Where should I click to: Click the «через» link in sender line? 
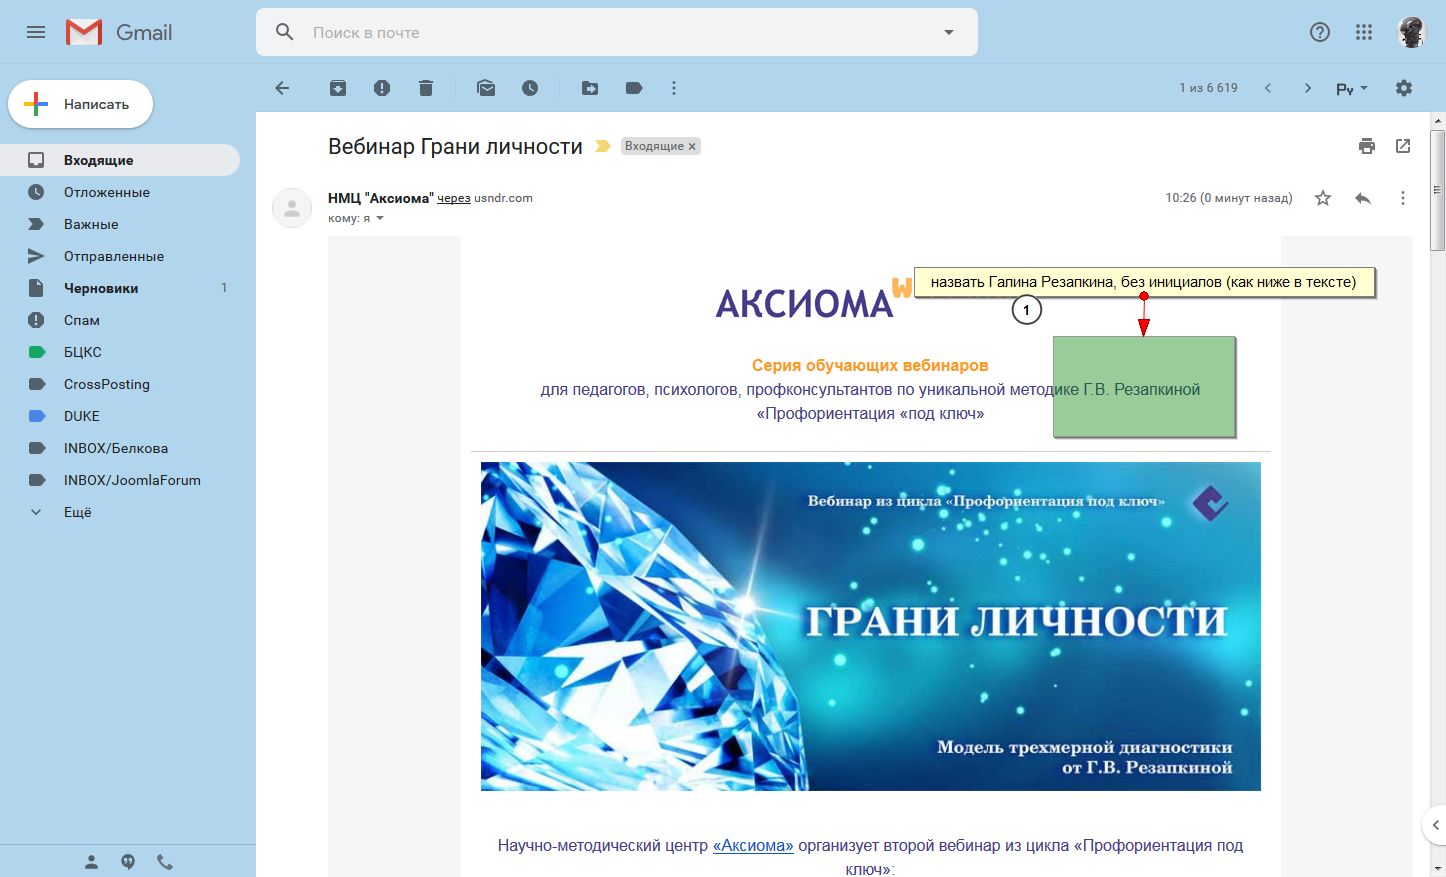tap(454, 198)
